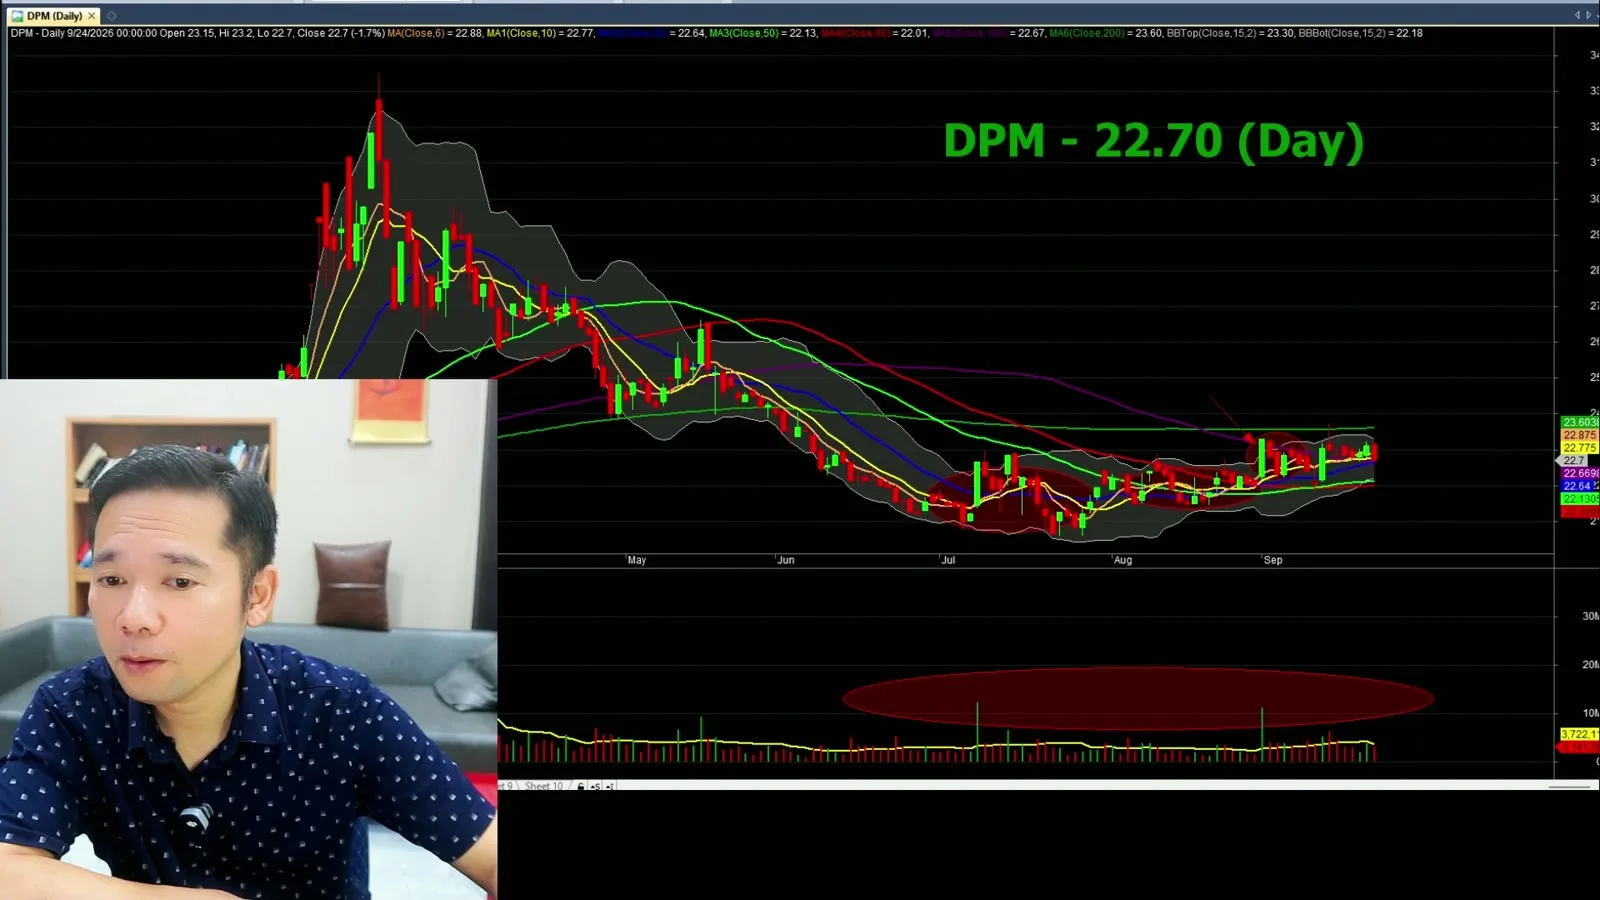1600x900 pixels.
Task: Click MA3(Close,50) = 22.13 label
Action: (x=763, y=33)
